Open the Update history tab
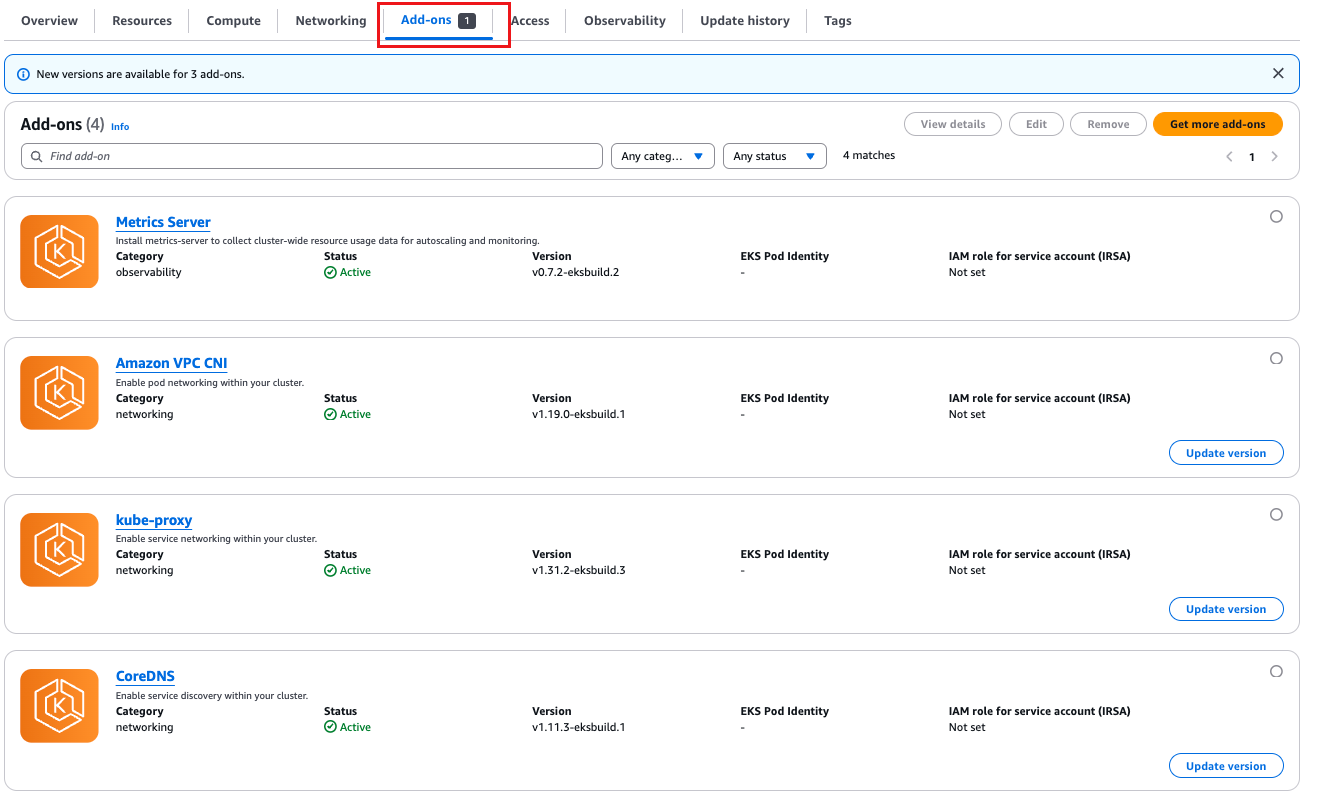 coord(745,20)
